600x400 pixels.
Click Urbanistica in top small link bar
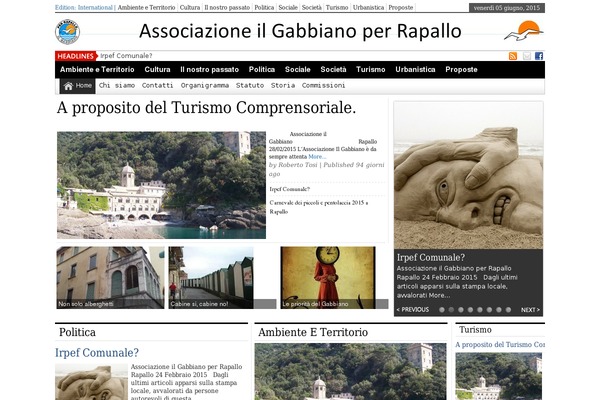tap(368, 8)
